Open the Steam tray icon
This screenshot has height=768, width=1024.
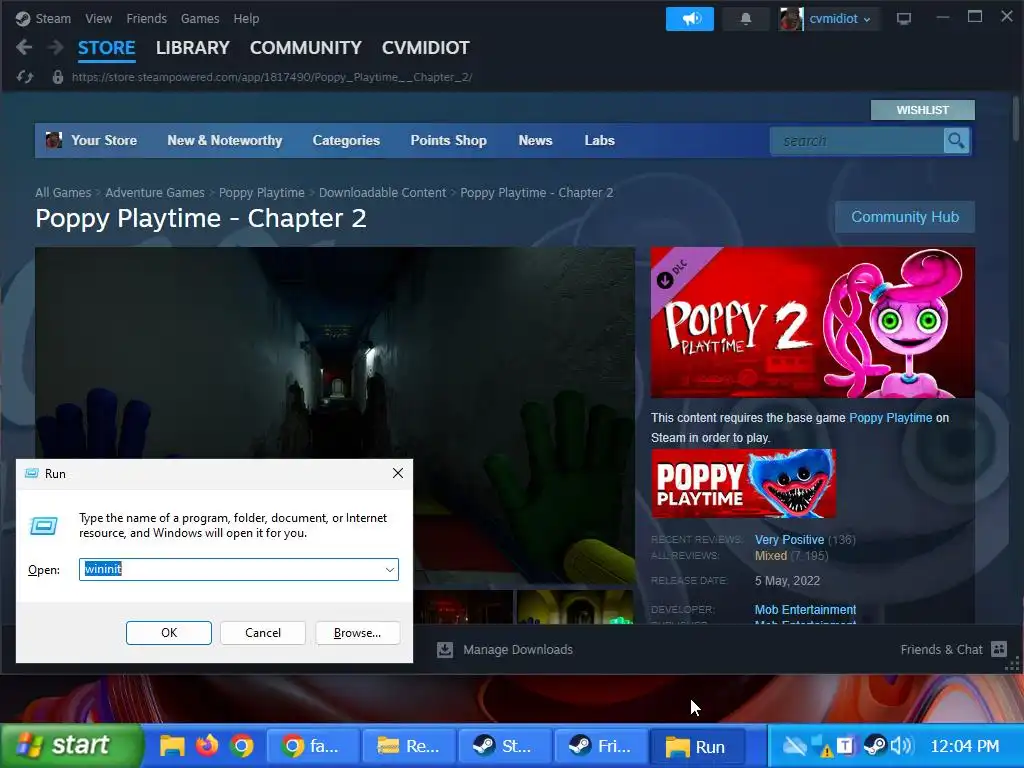point(875,746)
